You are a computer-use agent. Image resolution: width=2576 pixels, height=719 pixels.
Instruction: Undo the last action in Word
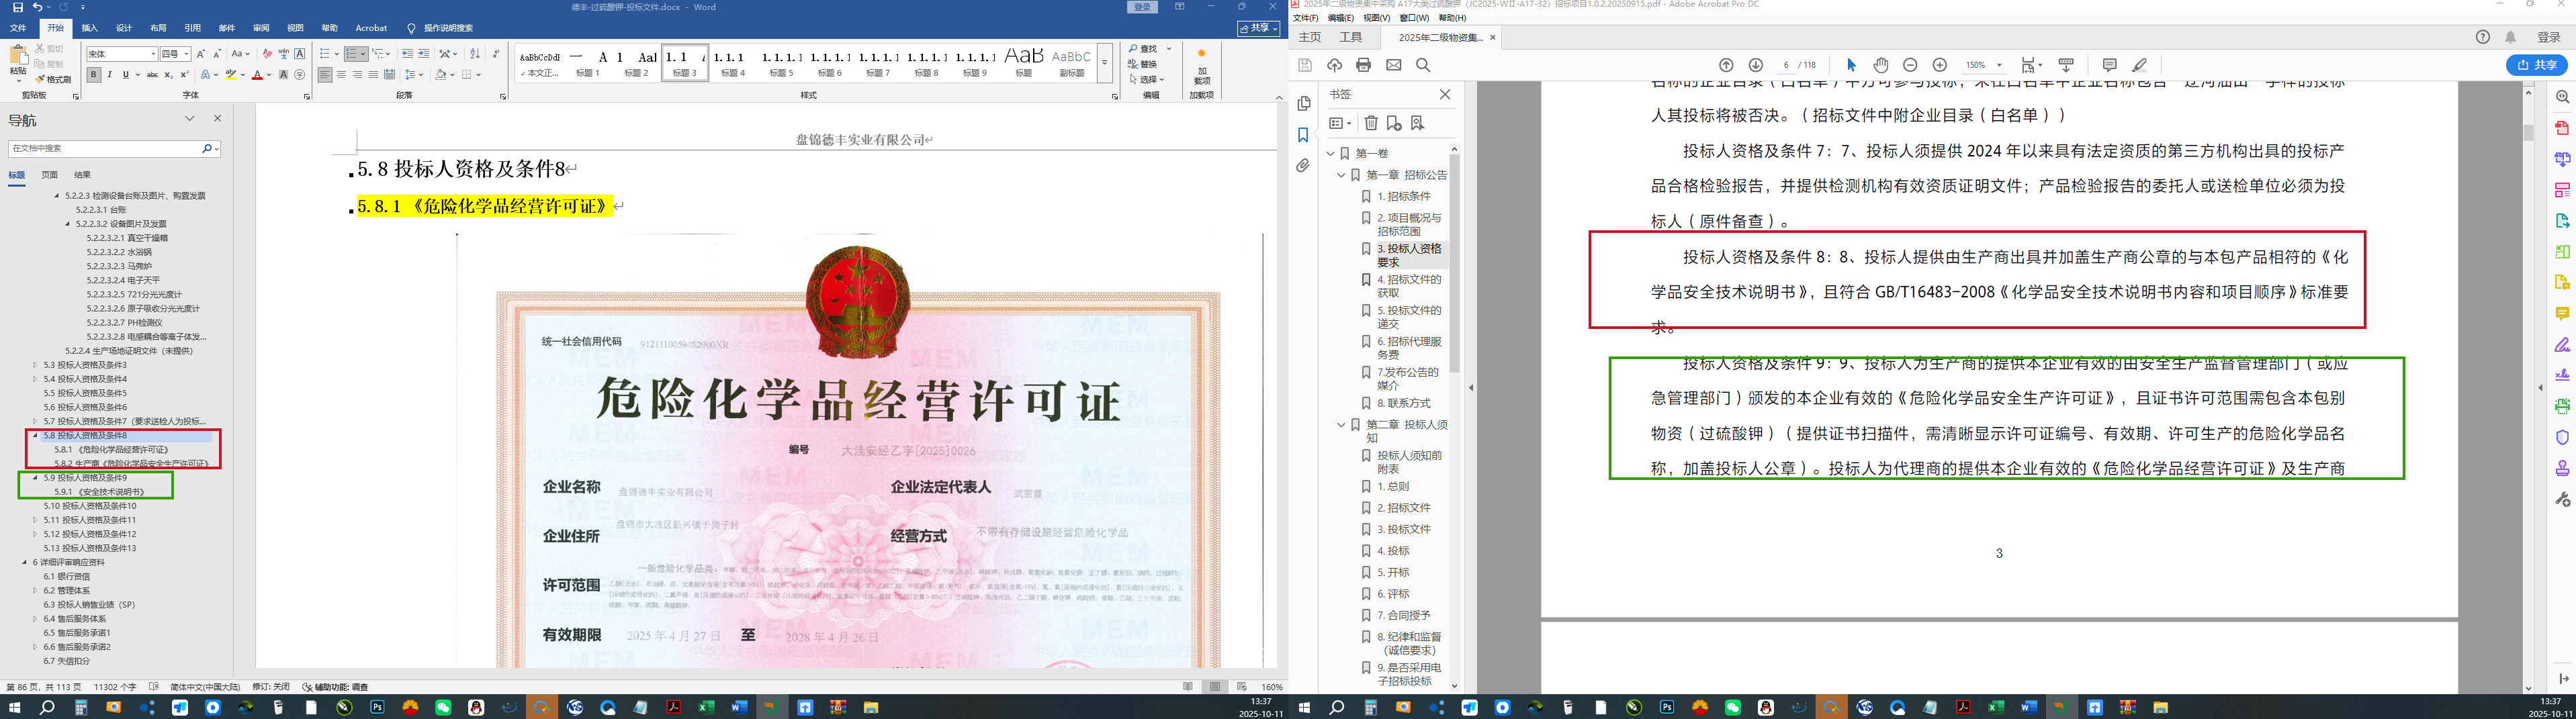(x=37, y=7)
